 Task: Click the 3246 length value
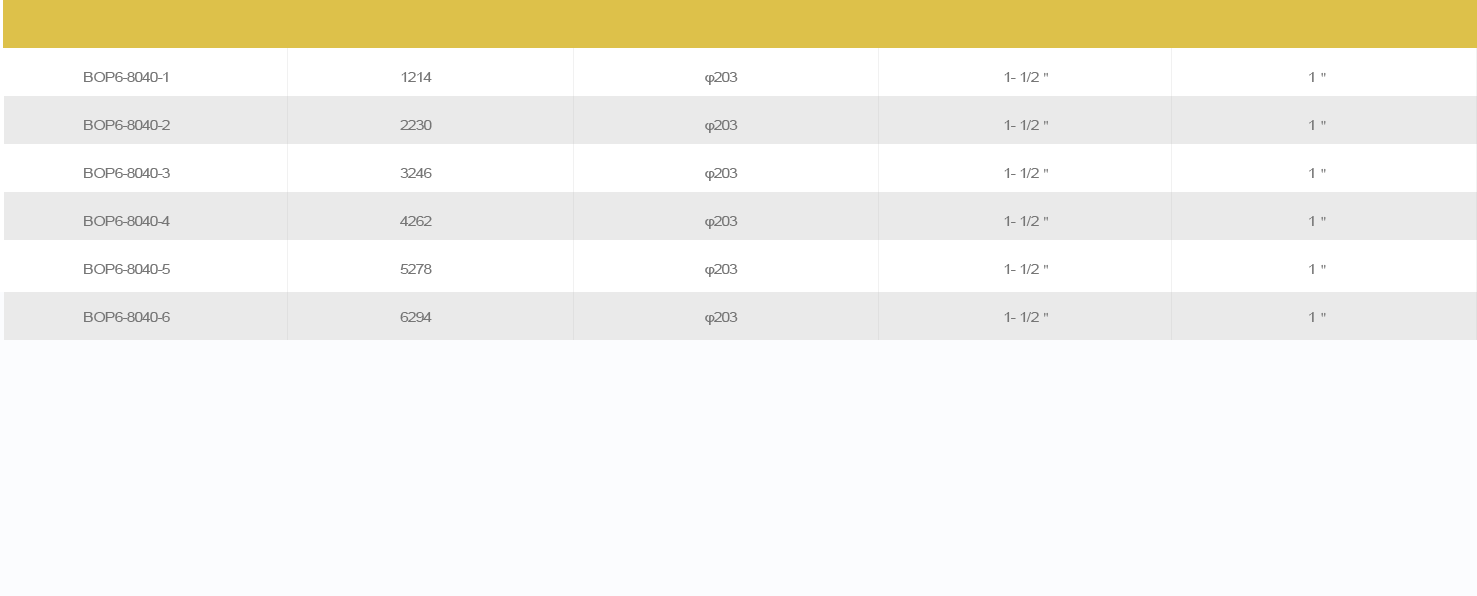click(416, 173)
